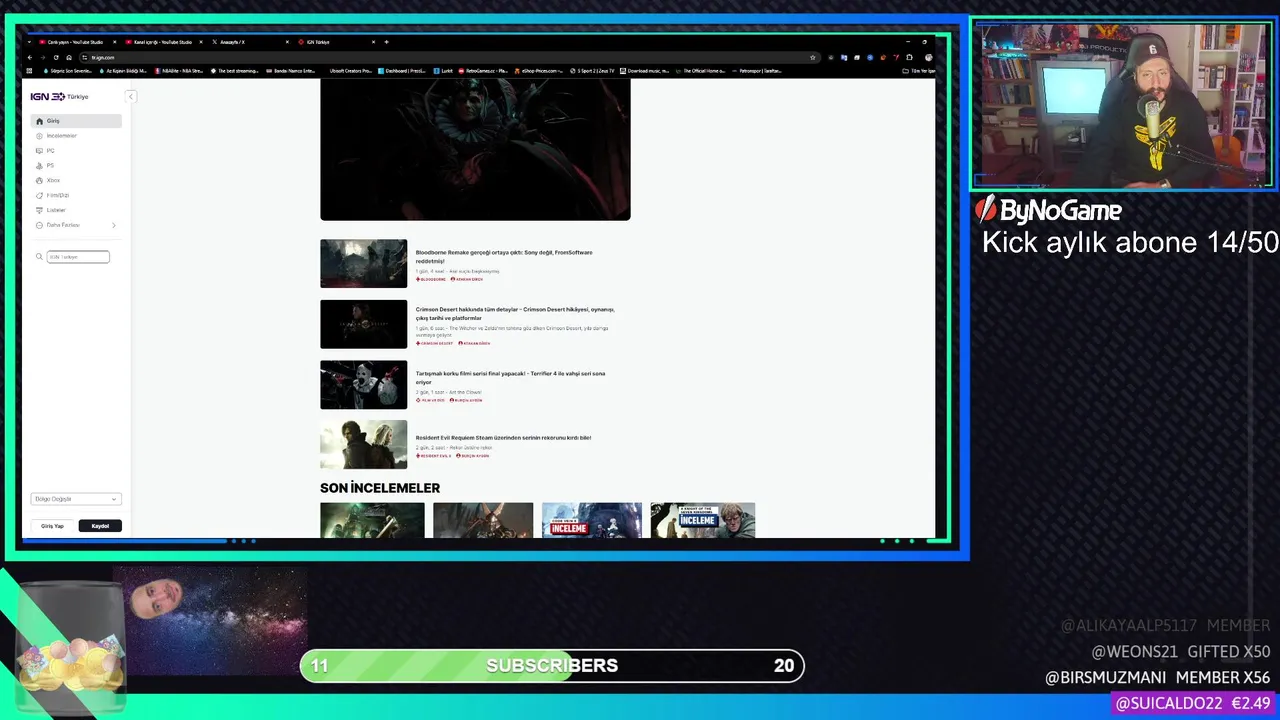Select the PC category in the sidebar
Viewport: 1280px width, 720px height.
pos(76,151)
